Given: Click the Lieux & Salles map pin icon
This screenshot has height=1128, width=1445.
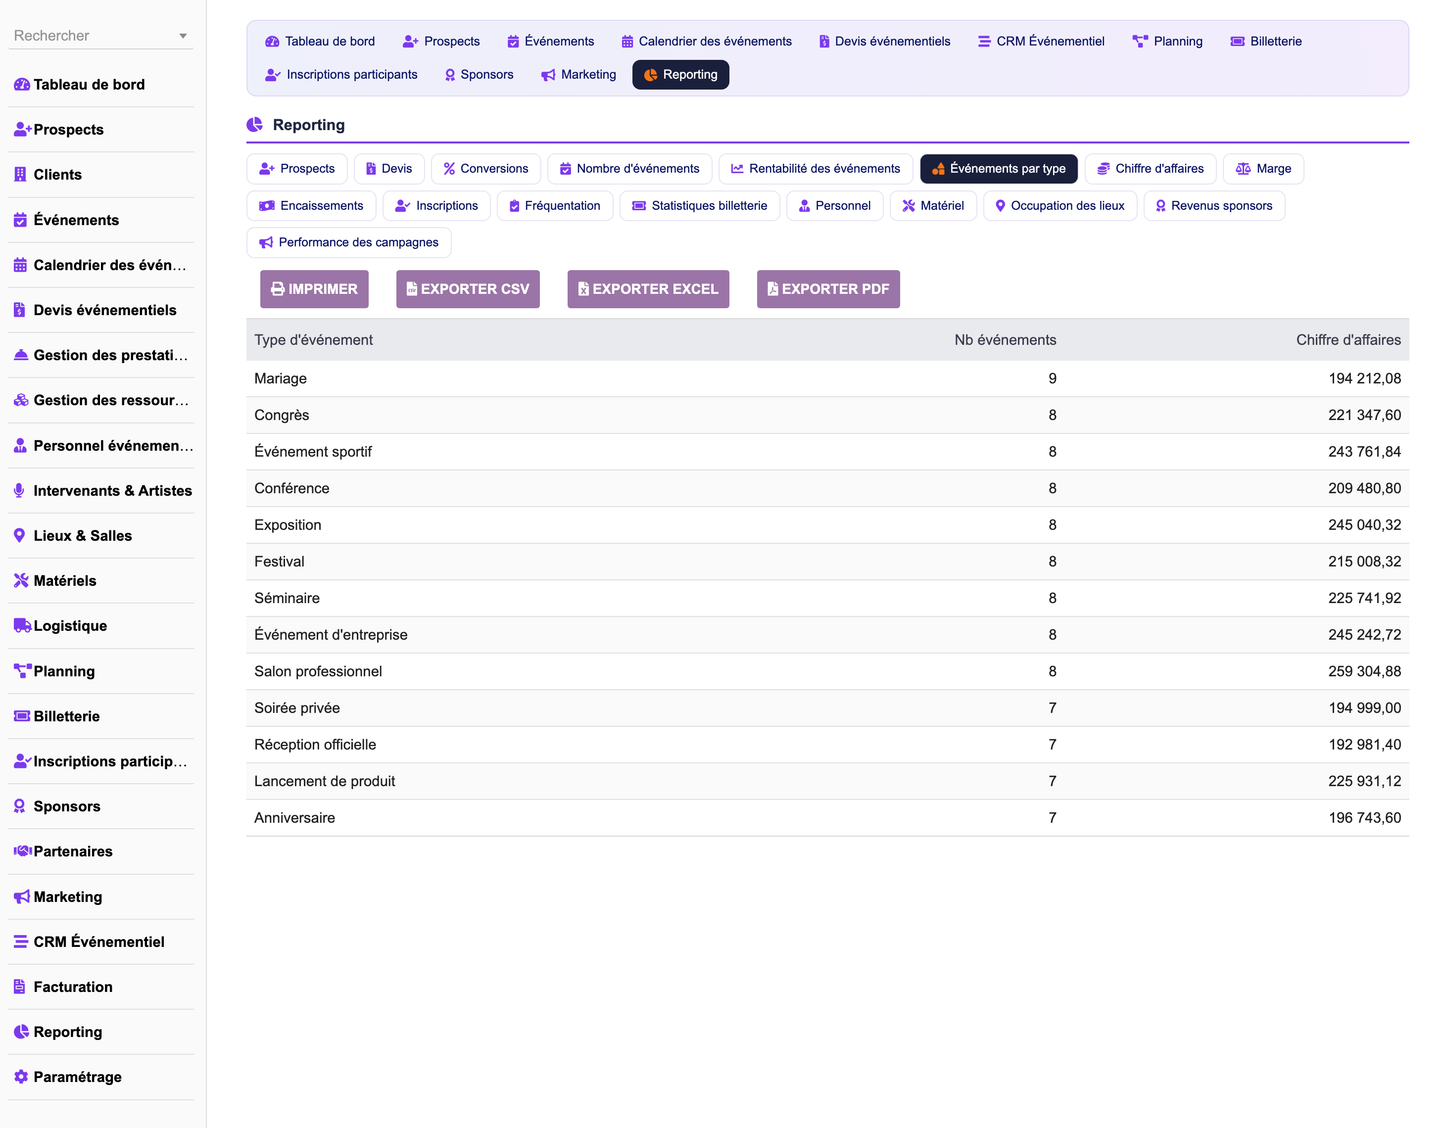Looking at the screenshot, I should click(19, 536).
